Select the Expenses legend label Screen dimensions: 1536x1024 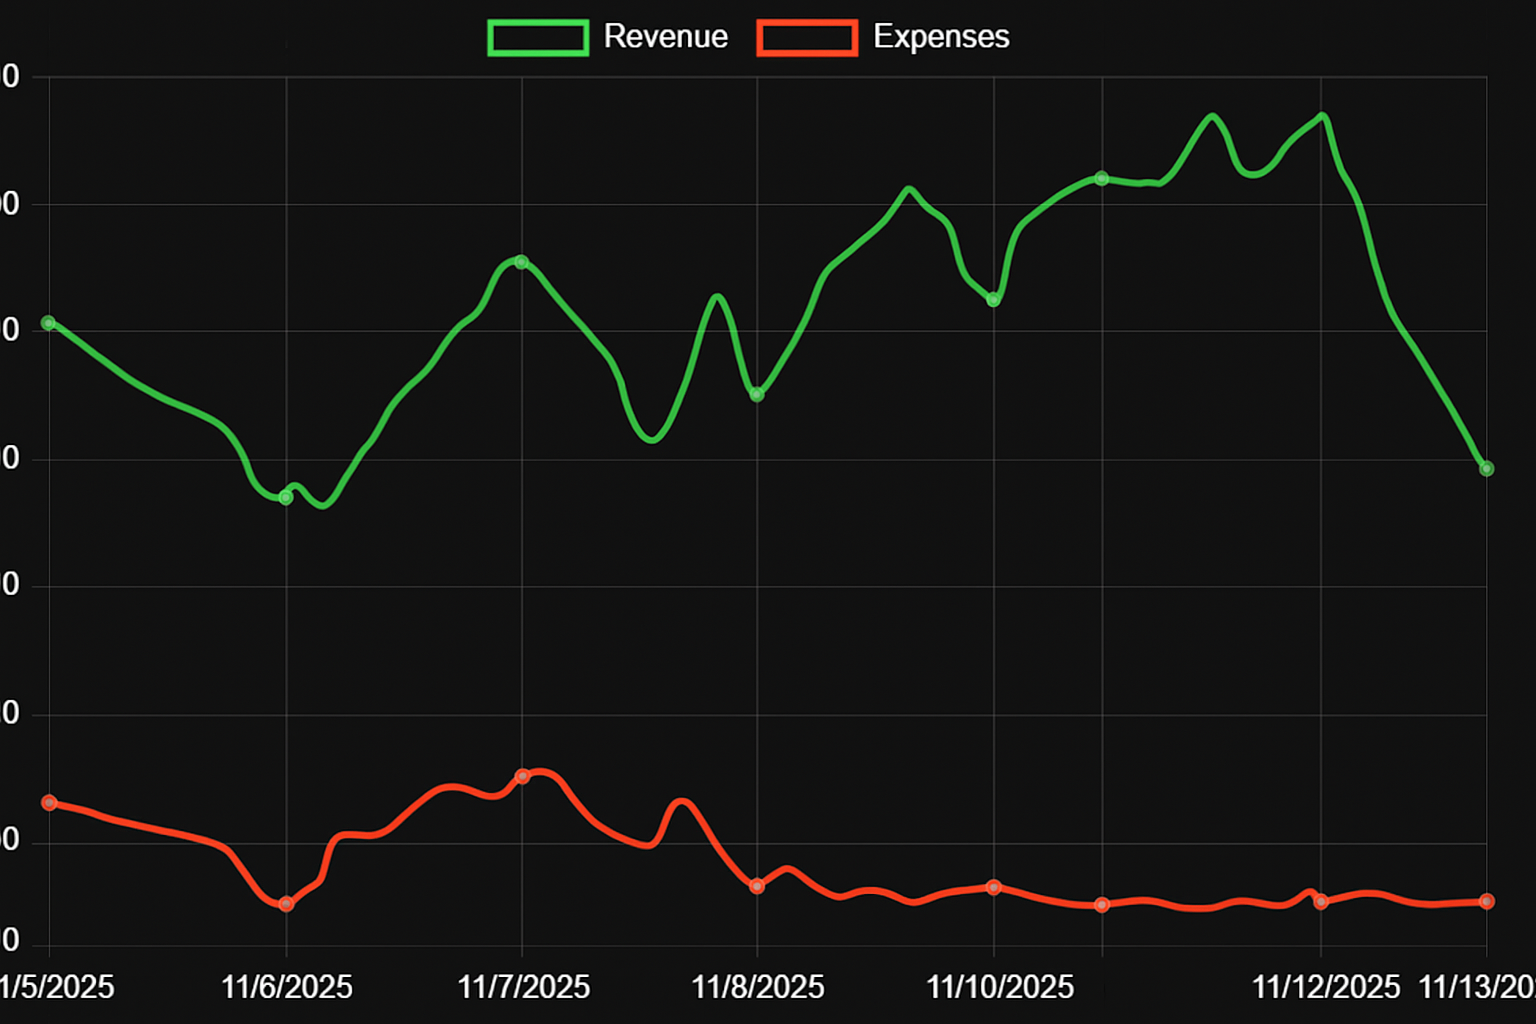[x=941, y=36]
